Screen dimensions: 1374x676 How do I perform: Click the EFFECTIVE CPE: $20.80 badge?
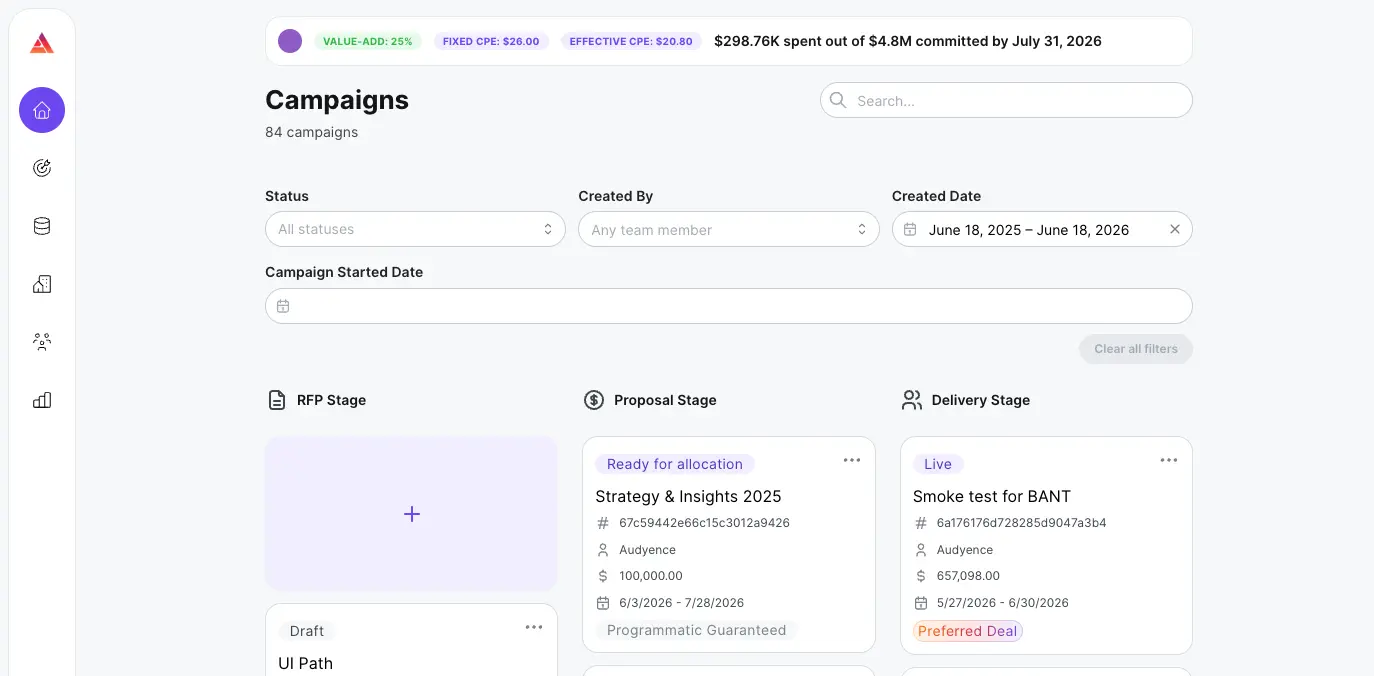[x=631, y=42]
